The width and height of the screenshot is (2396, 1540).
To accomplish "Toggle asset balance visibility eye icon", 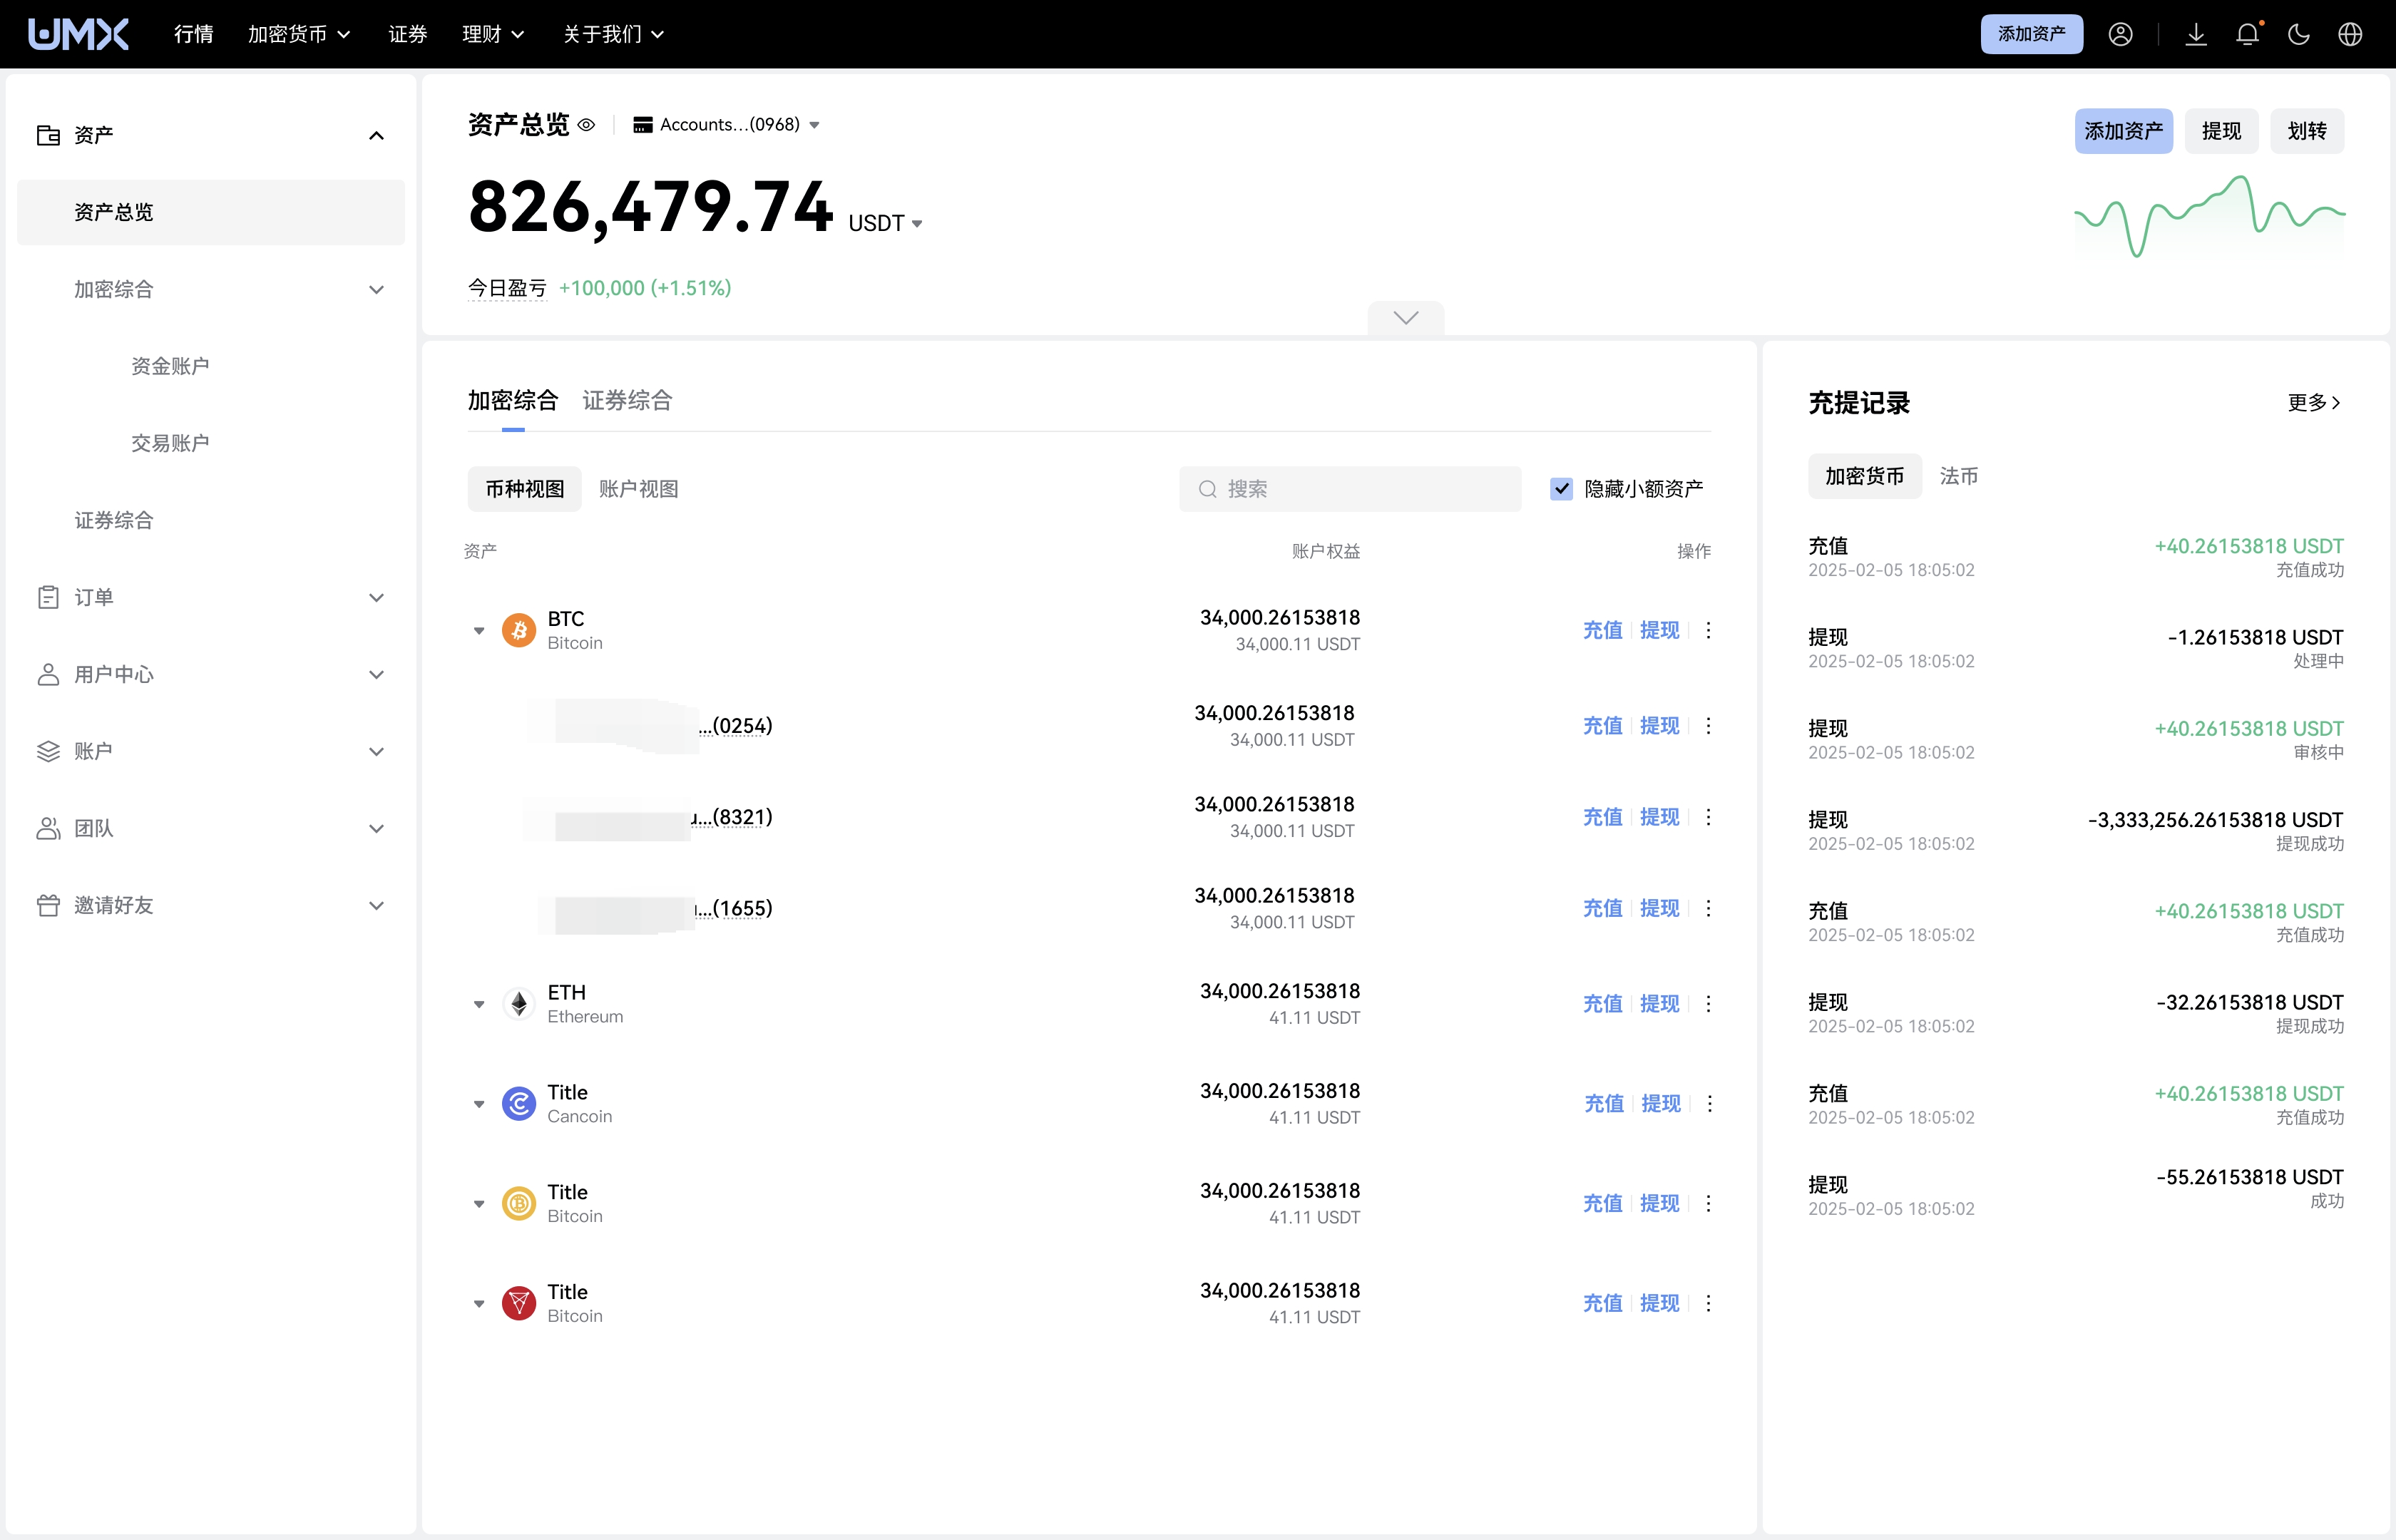I will [587, 125].
